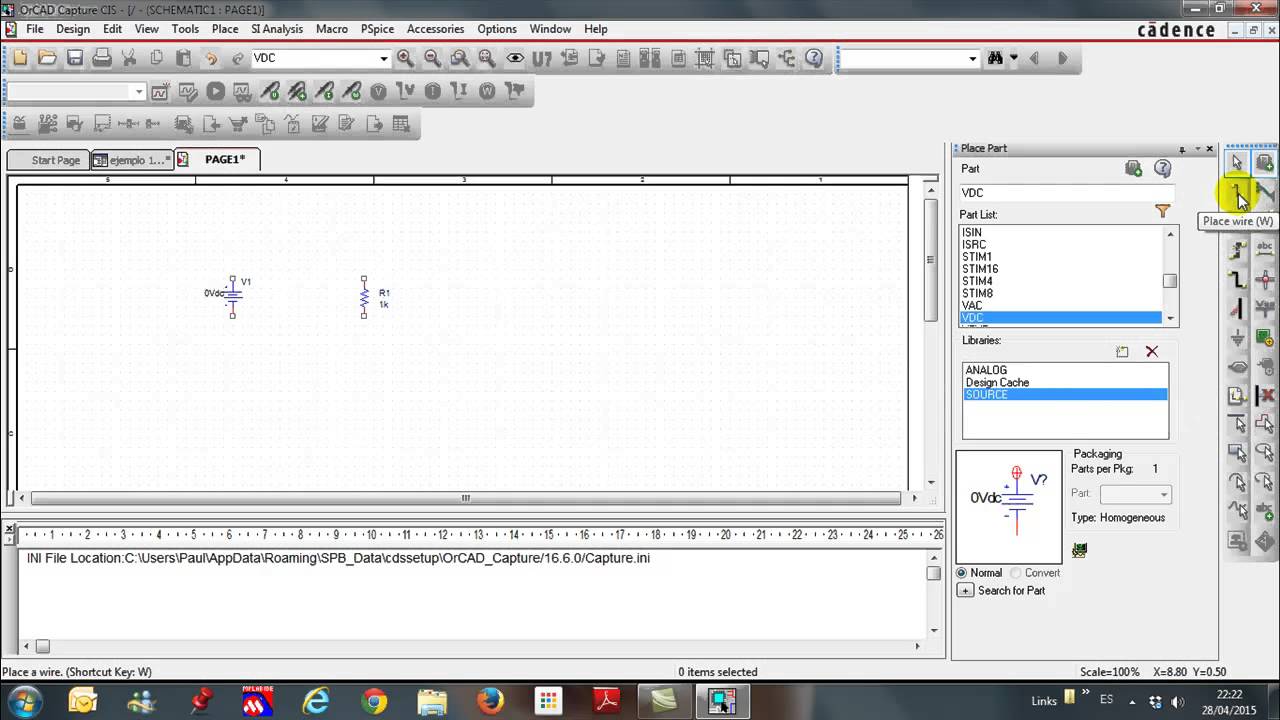Open Chrome from the taskbar
The width and height of the screenshot is (1280, 720).
374,702
